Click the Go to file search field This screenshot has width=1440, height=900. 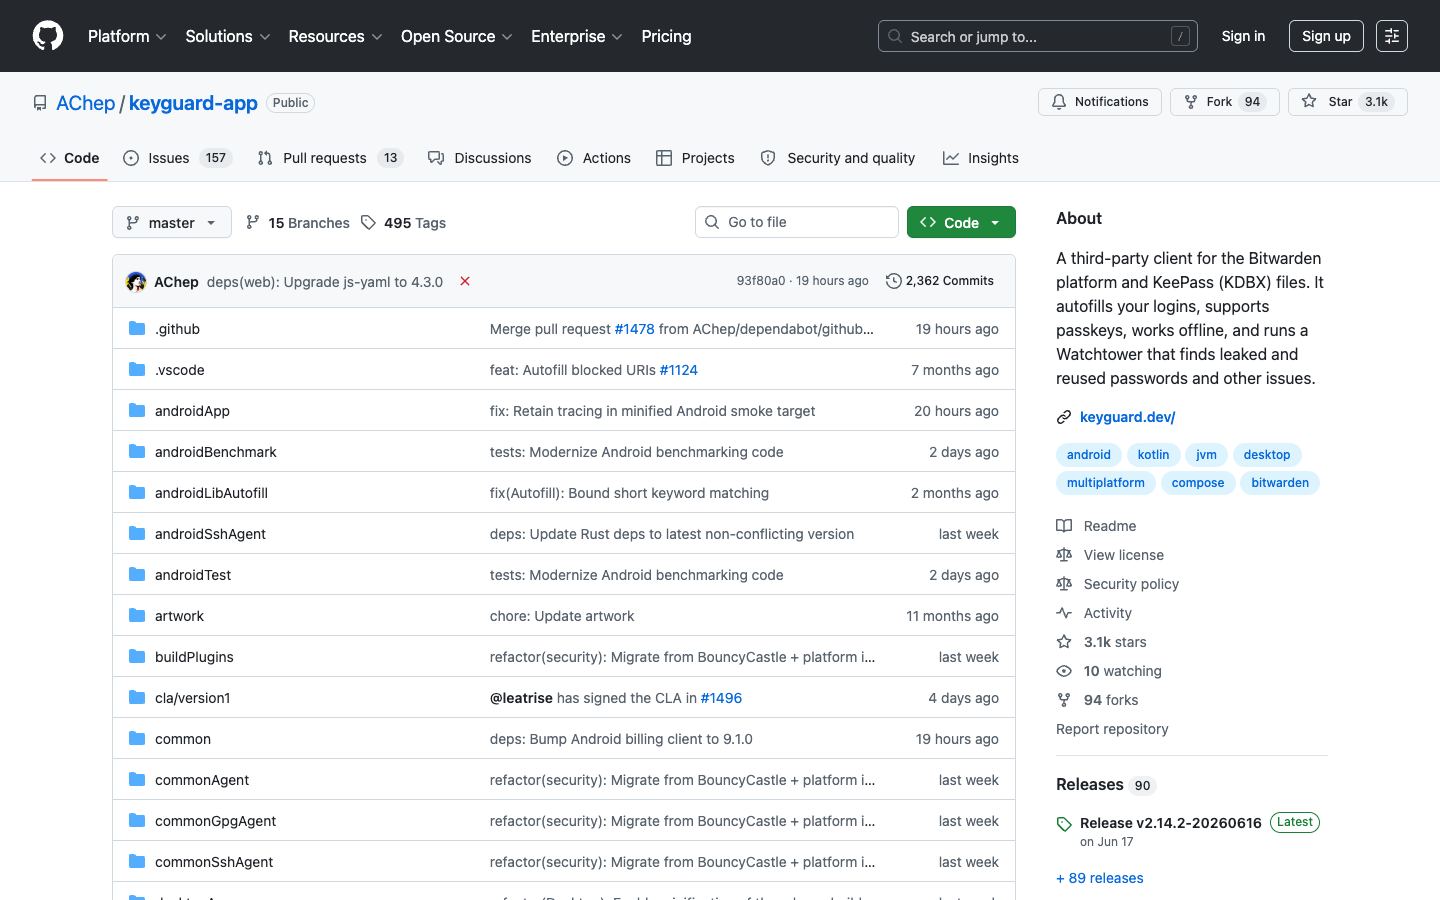click(797, 222)
